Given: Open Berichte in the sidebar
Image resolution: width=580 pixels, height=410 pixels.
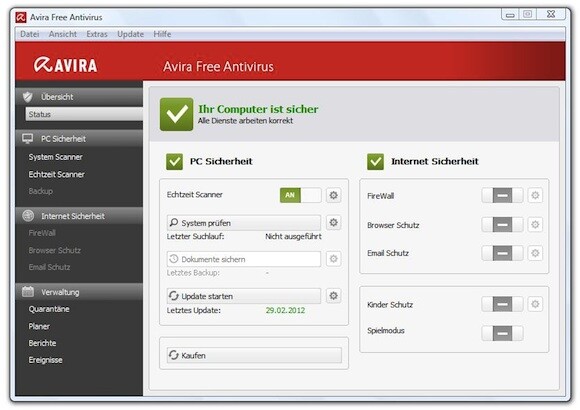Looking at the screenshot, I should pos(42,343).
